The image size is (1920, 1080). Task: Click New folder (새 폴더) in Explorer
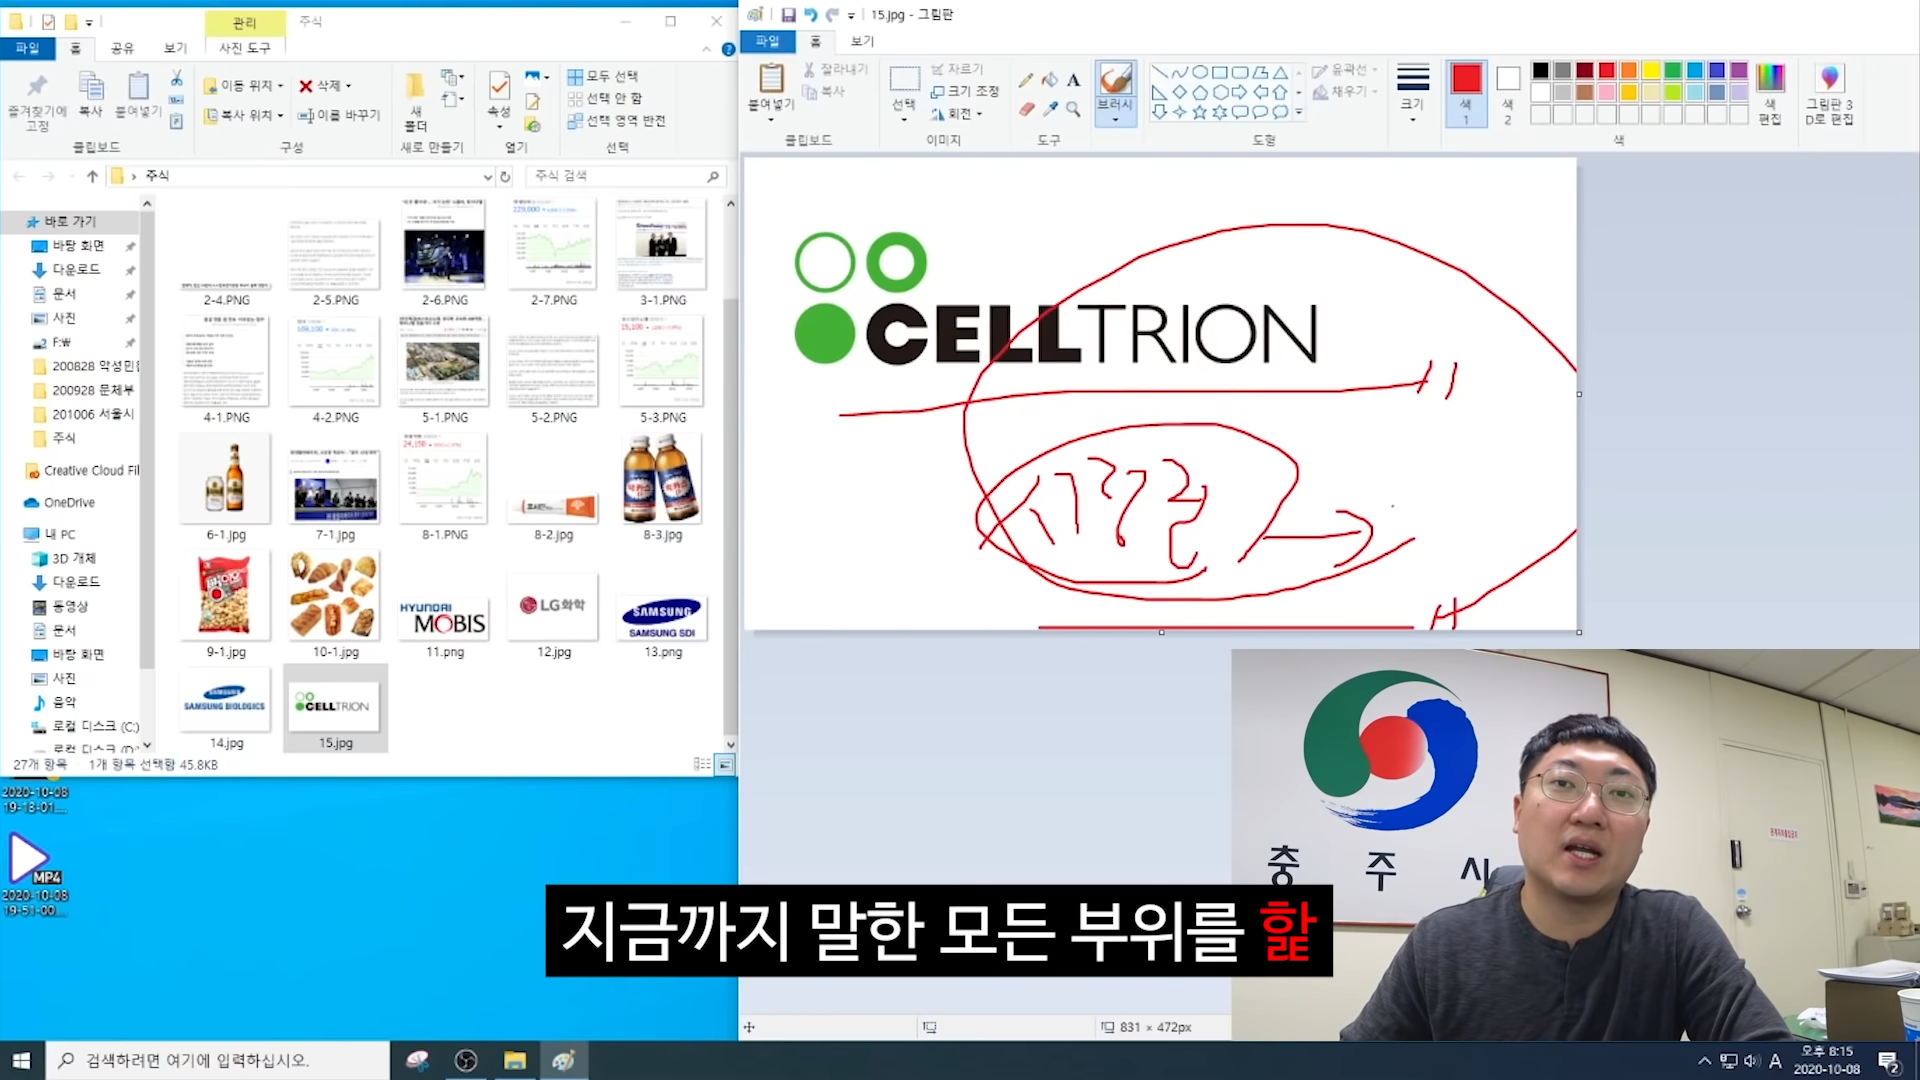[x=415, y=101]
